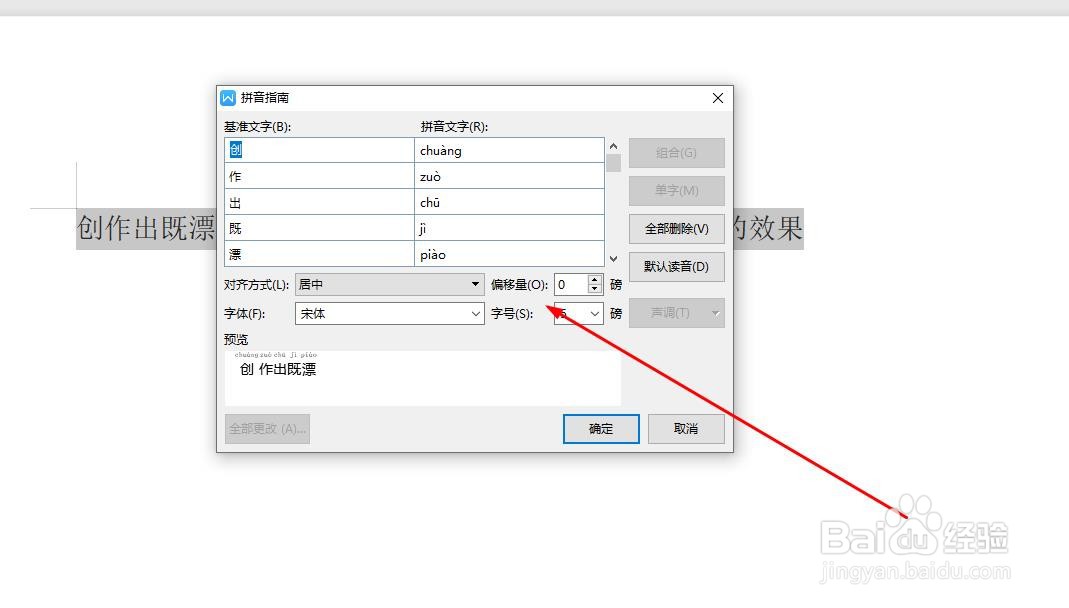Select the base text field containing 作

318,176
